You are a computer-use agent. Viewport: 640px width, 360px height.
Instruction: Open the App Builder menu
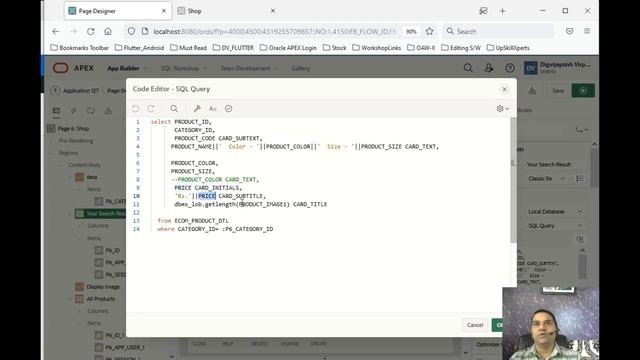[x=127, y=68]
